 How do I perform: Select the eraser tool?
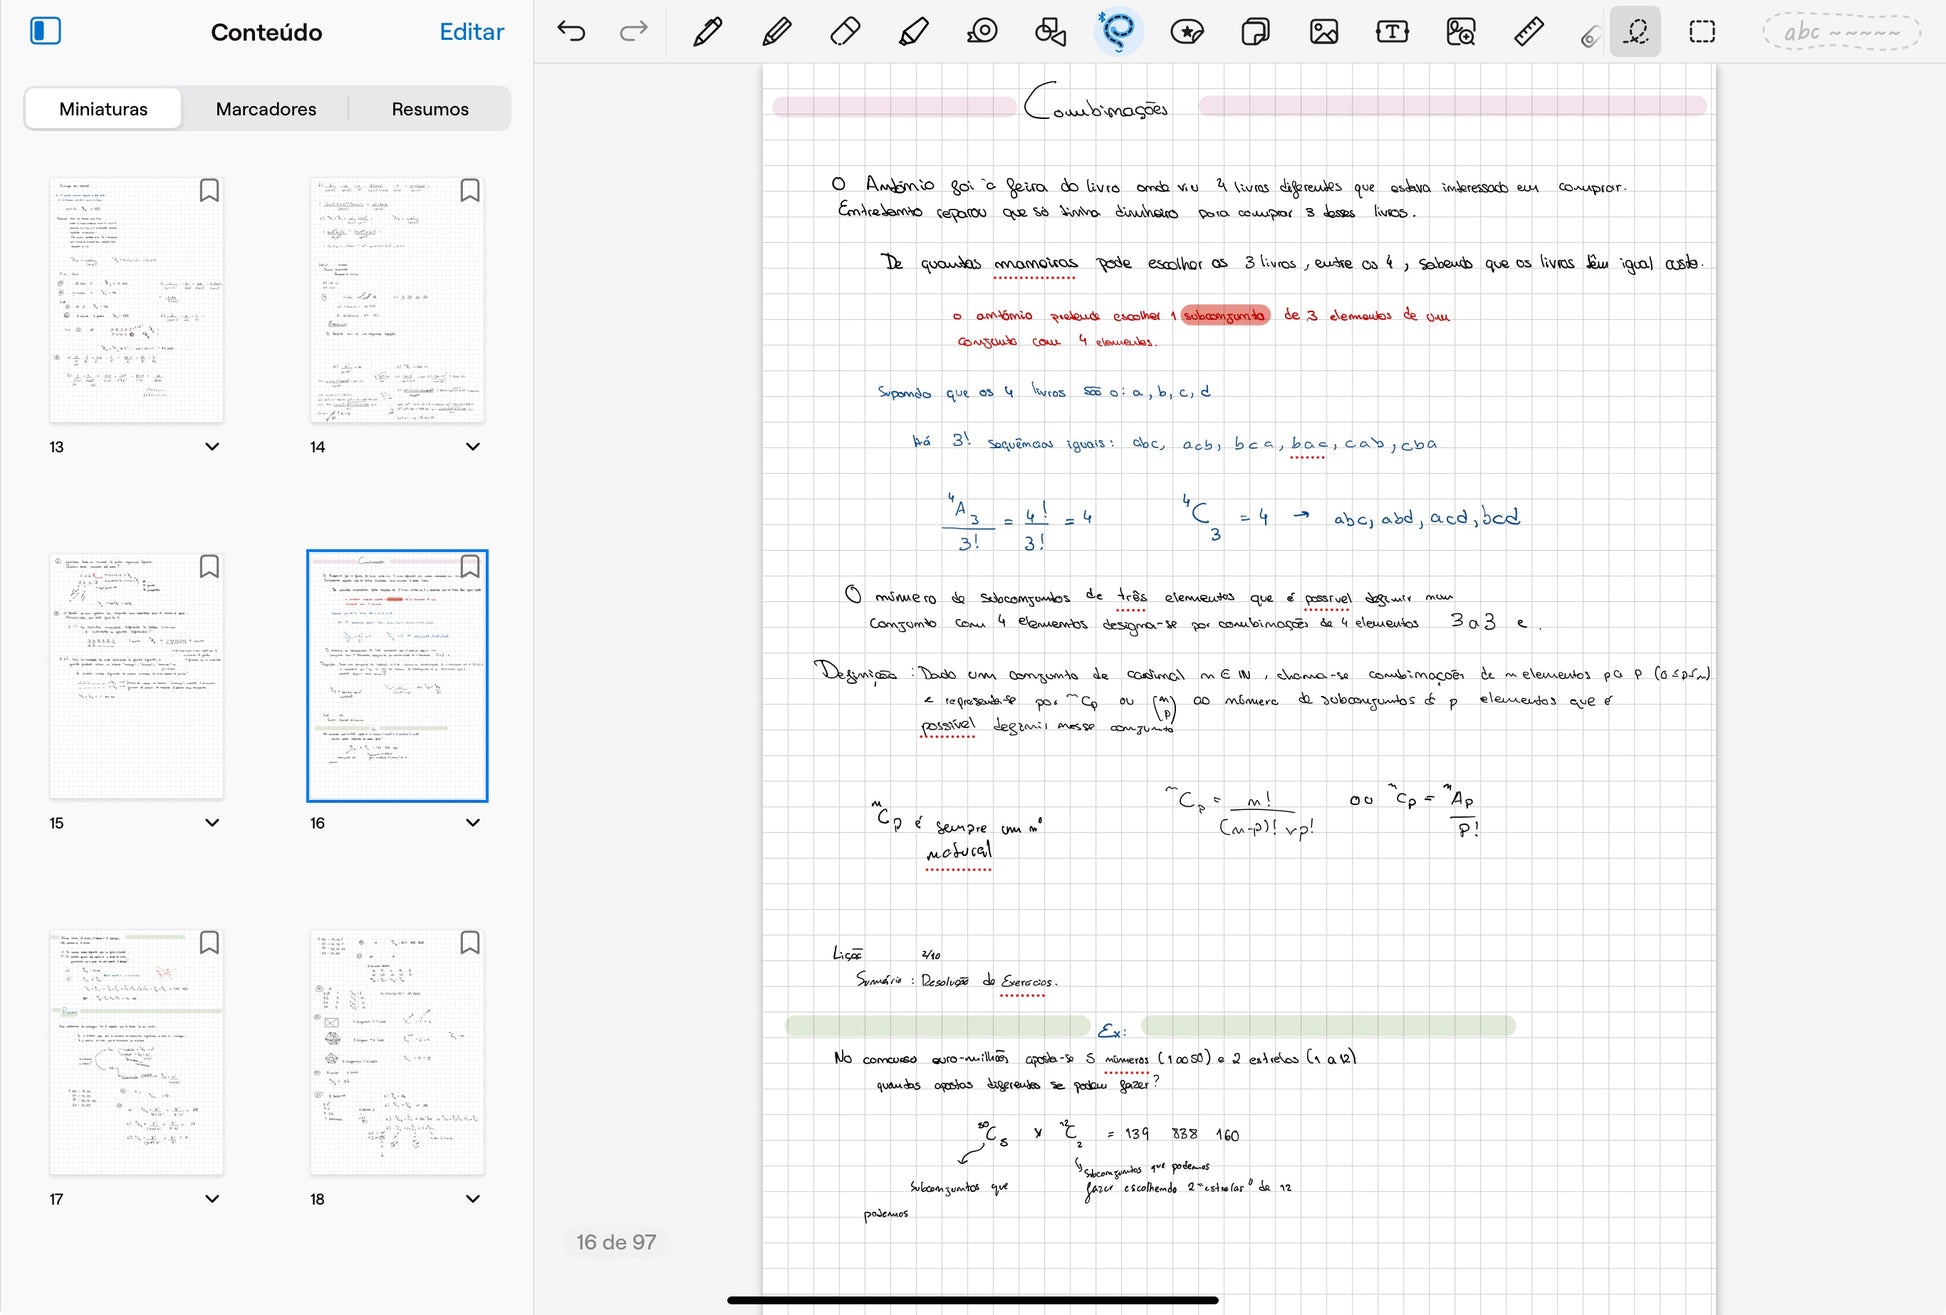point(845,32)
